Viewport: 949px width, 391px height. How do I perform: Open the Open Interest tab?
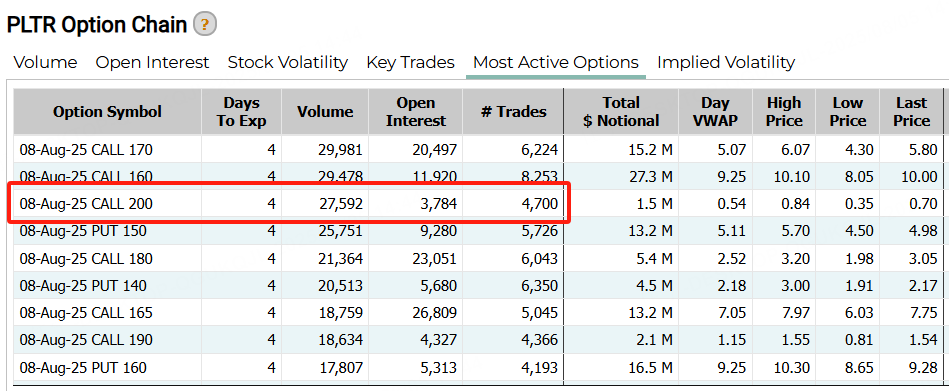(153, 62)
